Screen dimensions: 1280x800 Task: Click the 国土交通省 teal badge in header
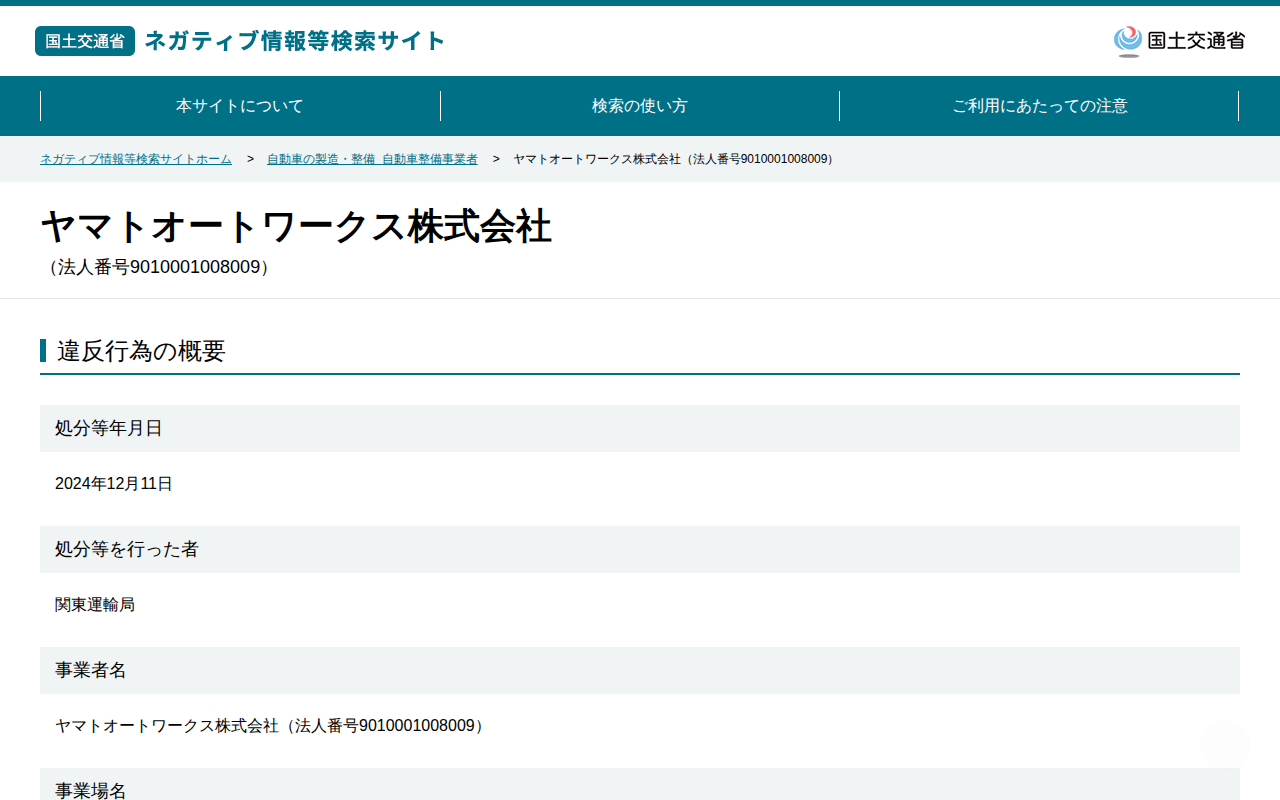point(85,41)
